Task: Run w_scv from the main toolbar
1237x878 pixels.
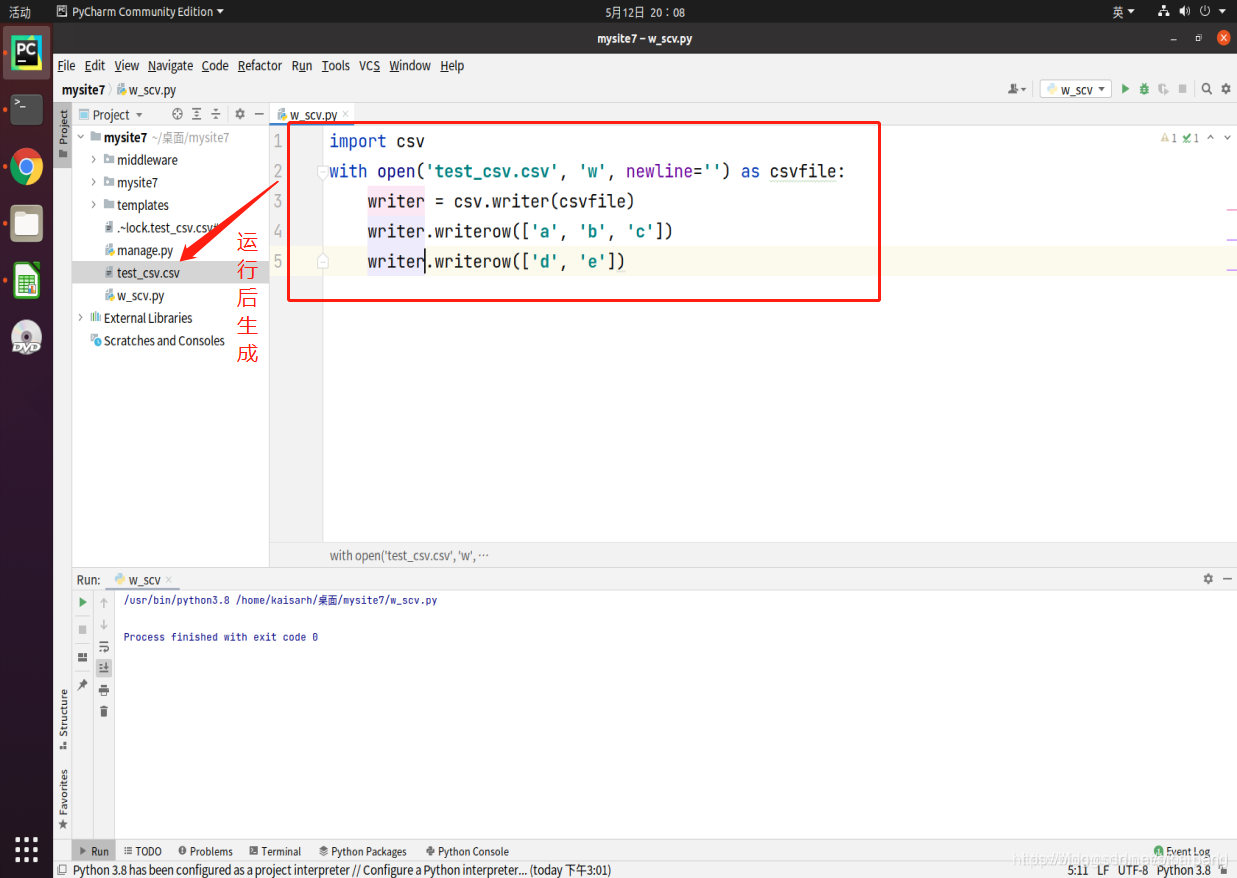Action: tap(1125, 89)
